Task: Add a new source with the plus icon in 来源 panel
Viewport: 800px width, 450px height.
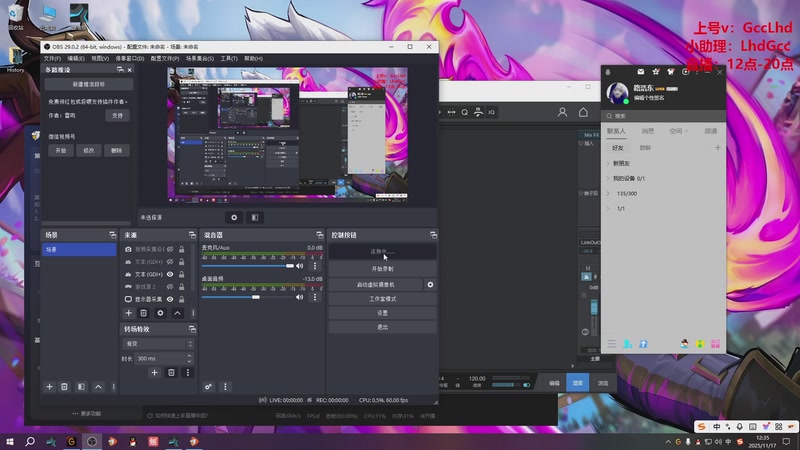Action: coord(129,313)
